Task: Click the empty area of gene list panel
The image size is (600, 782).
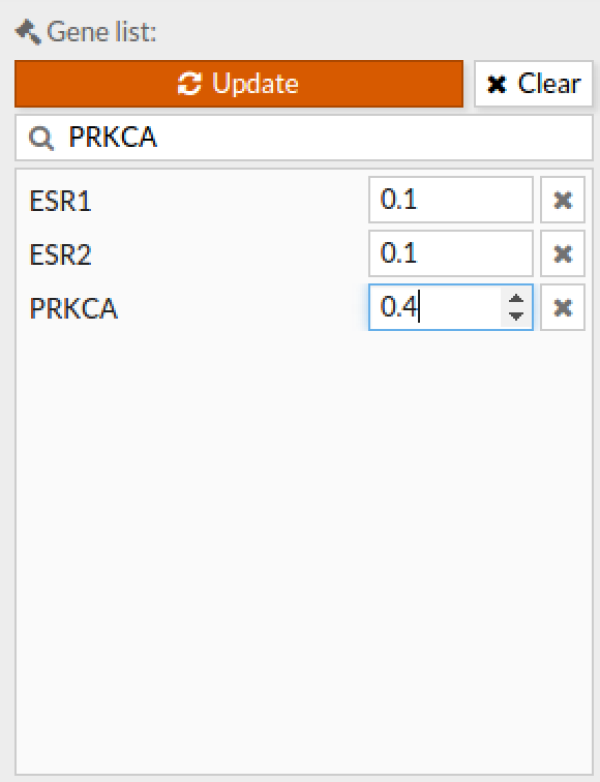Action: tap(304, 549)
